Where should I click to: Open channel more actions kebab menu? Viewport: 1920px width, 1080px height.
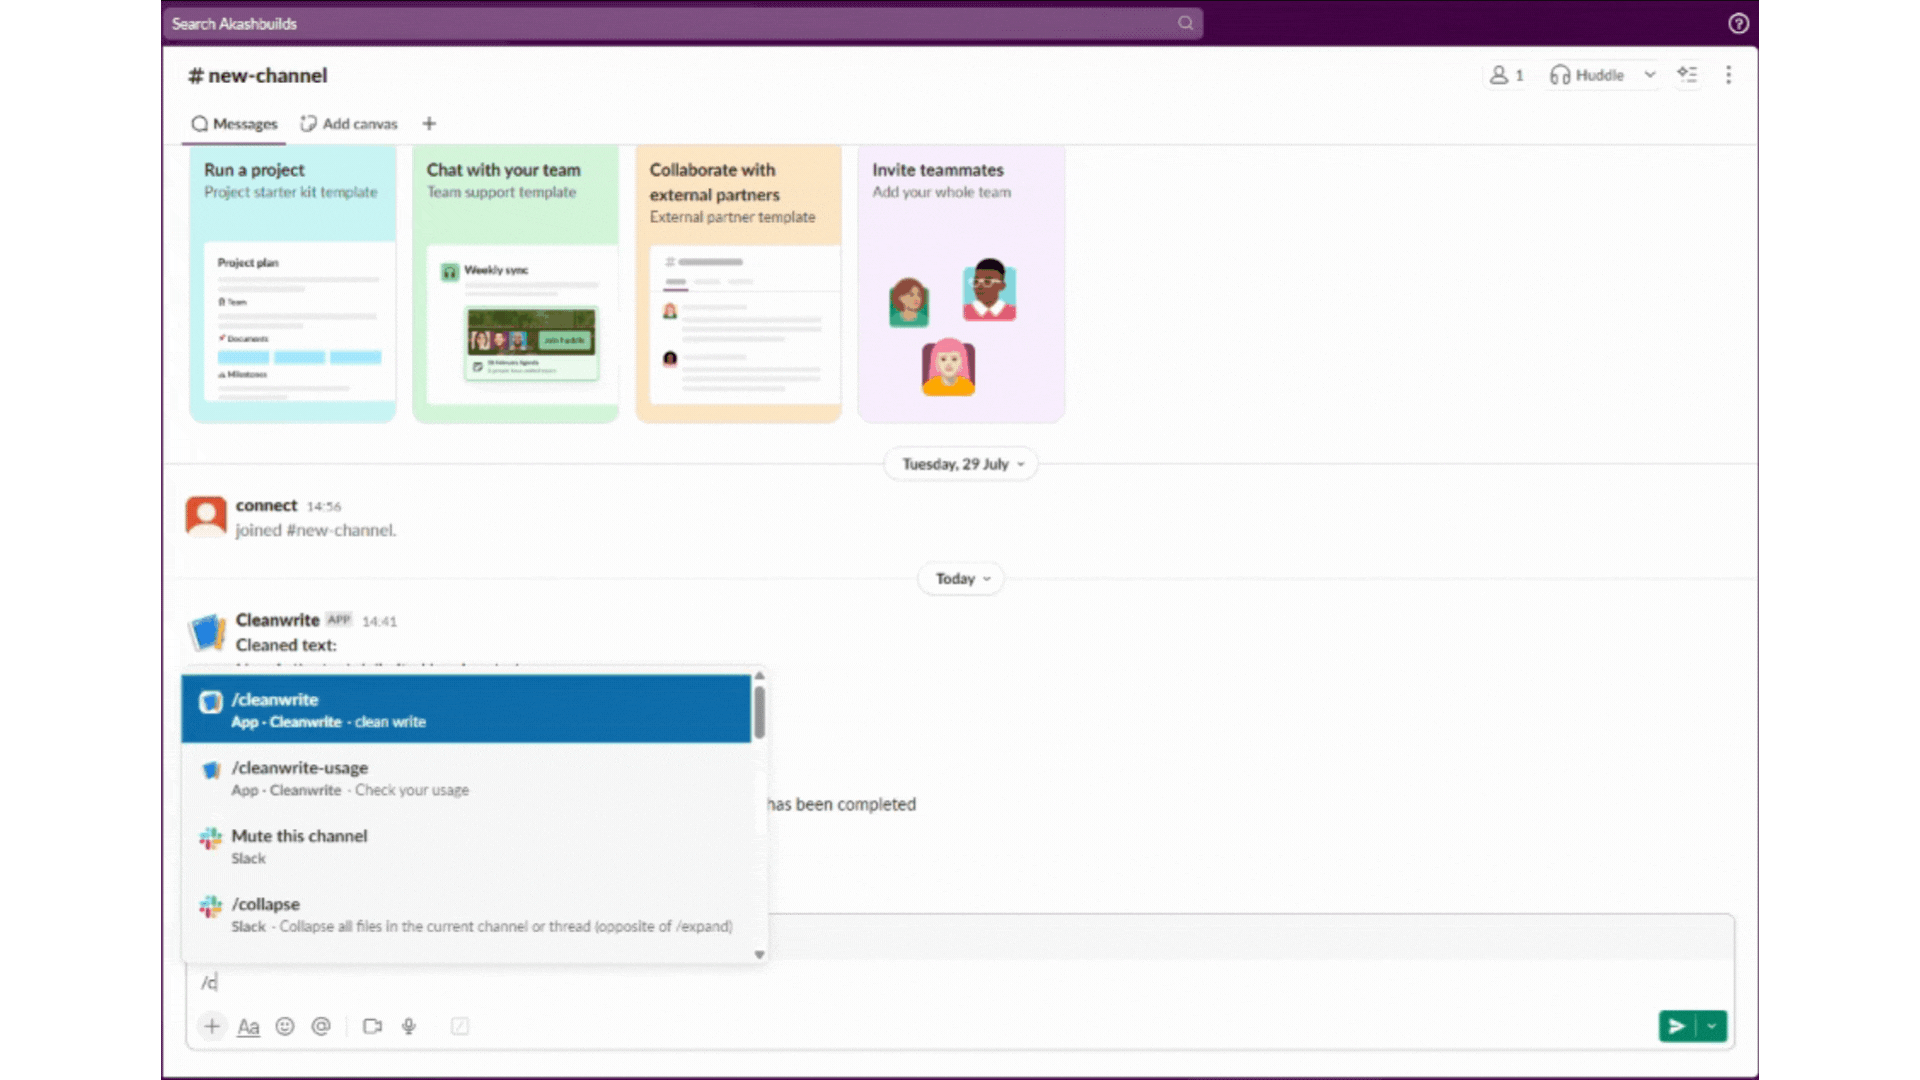coord(1728,75)
